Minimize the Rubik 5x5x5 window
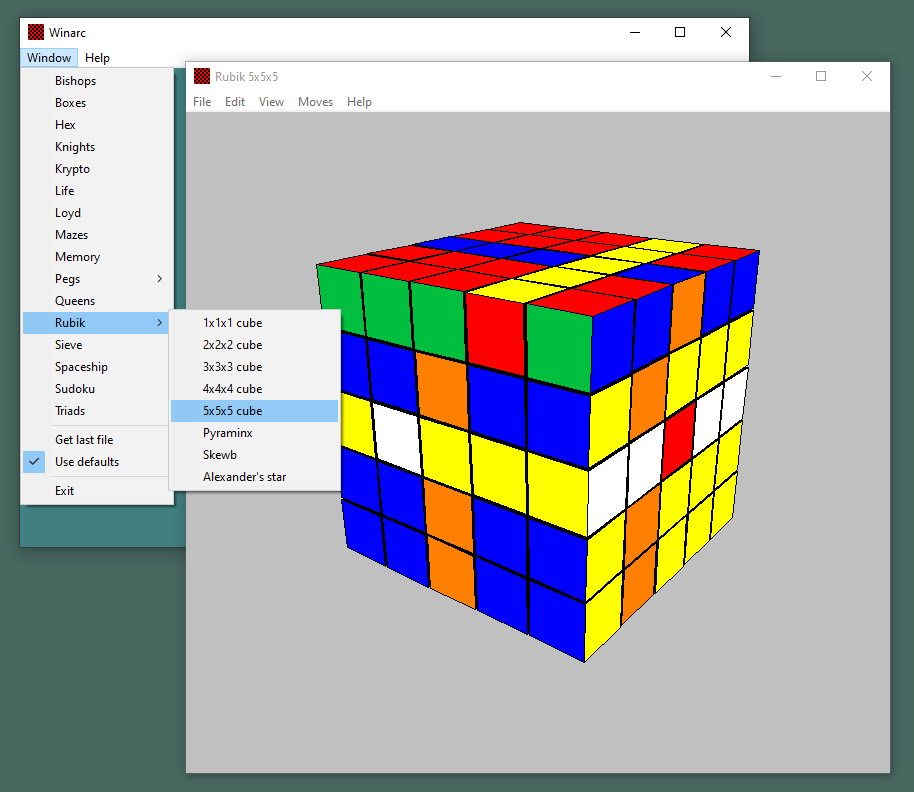 (x=776, y=76)
